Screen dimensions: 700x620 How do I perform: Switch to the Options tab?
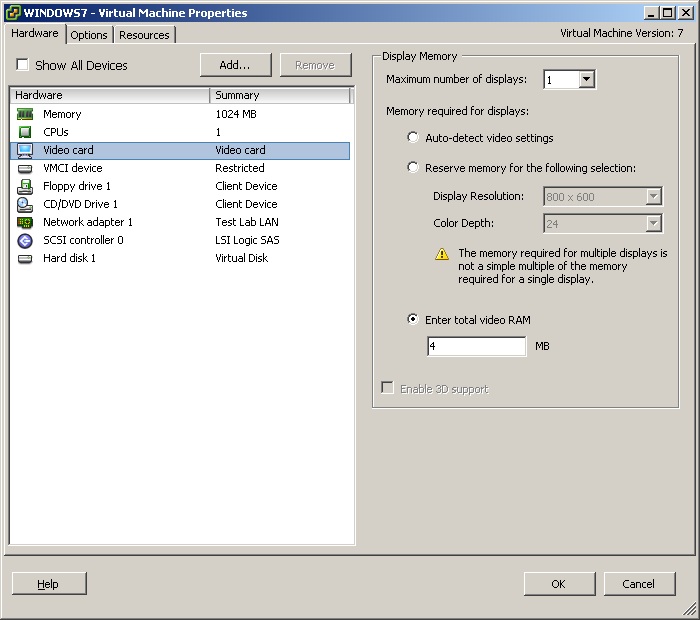[89, 35]
